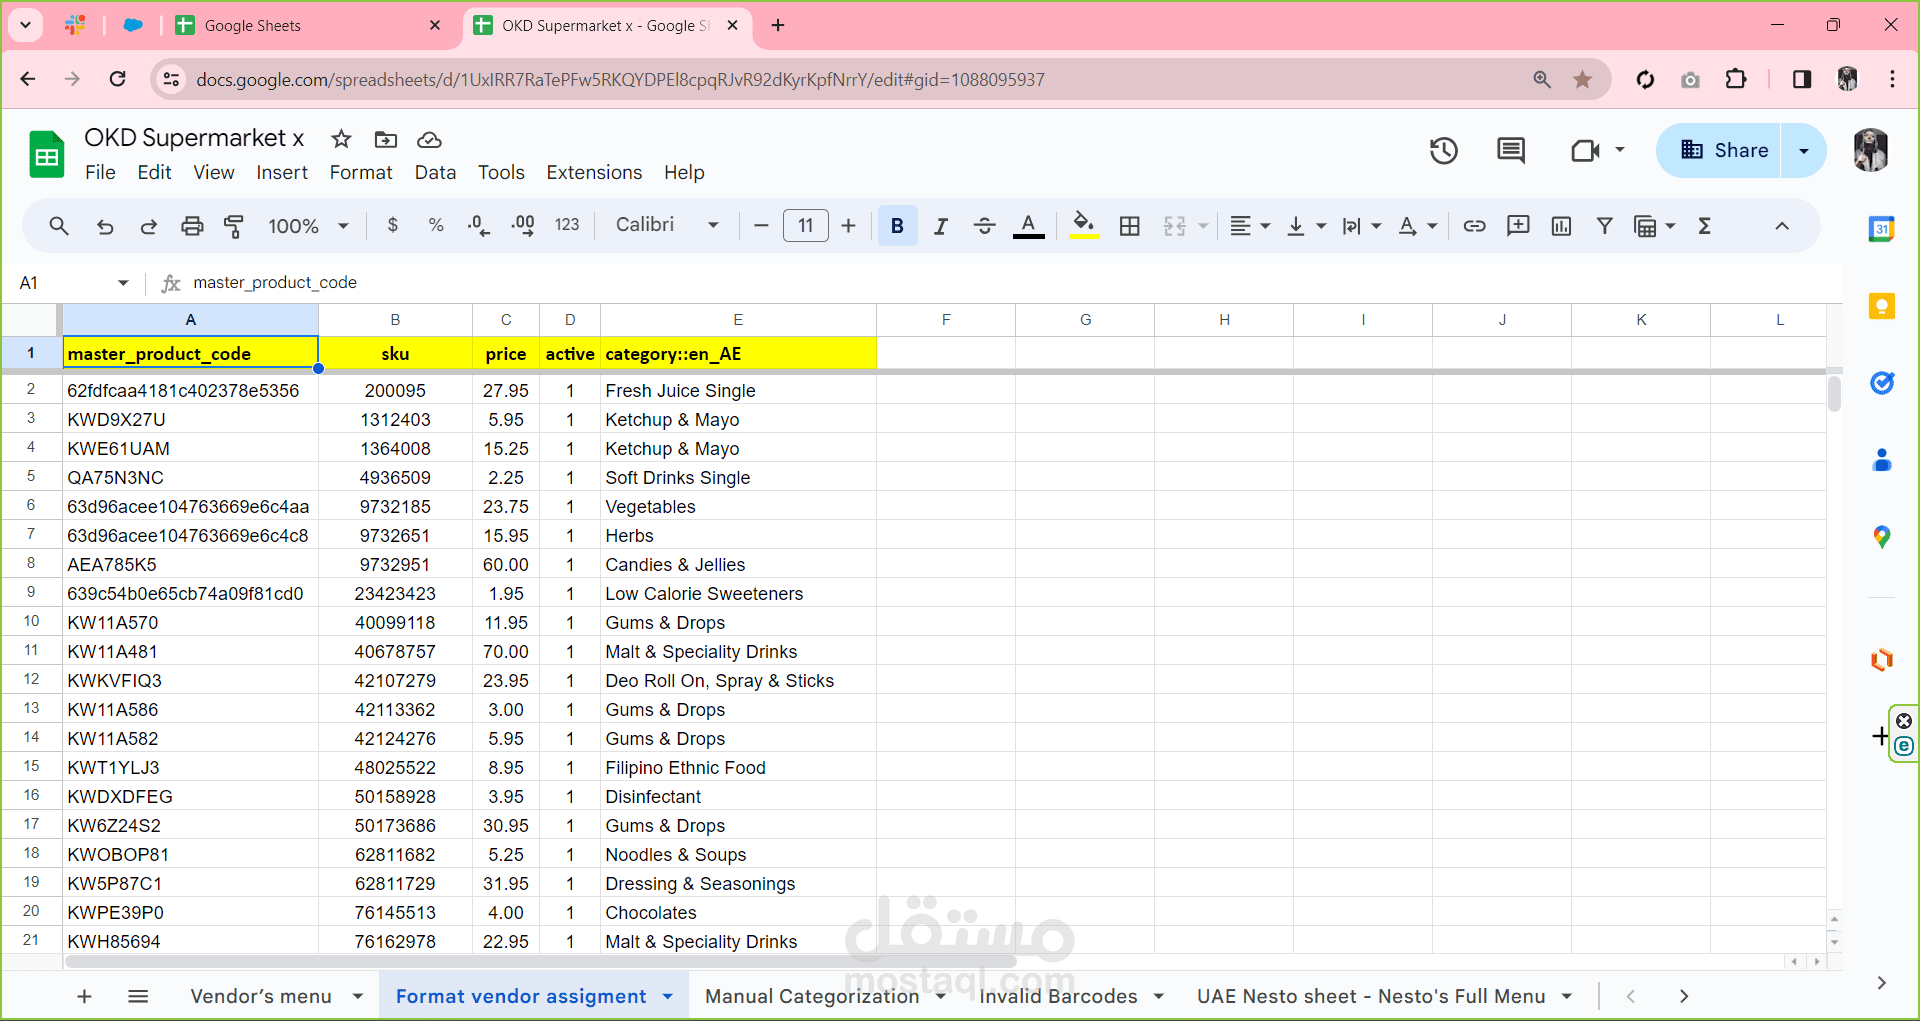Open the File menu
The image size is (1920, 1021).
click(100, 172)
